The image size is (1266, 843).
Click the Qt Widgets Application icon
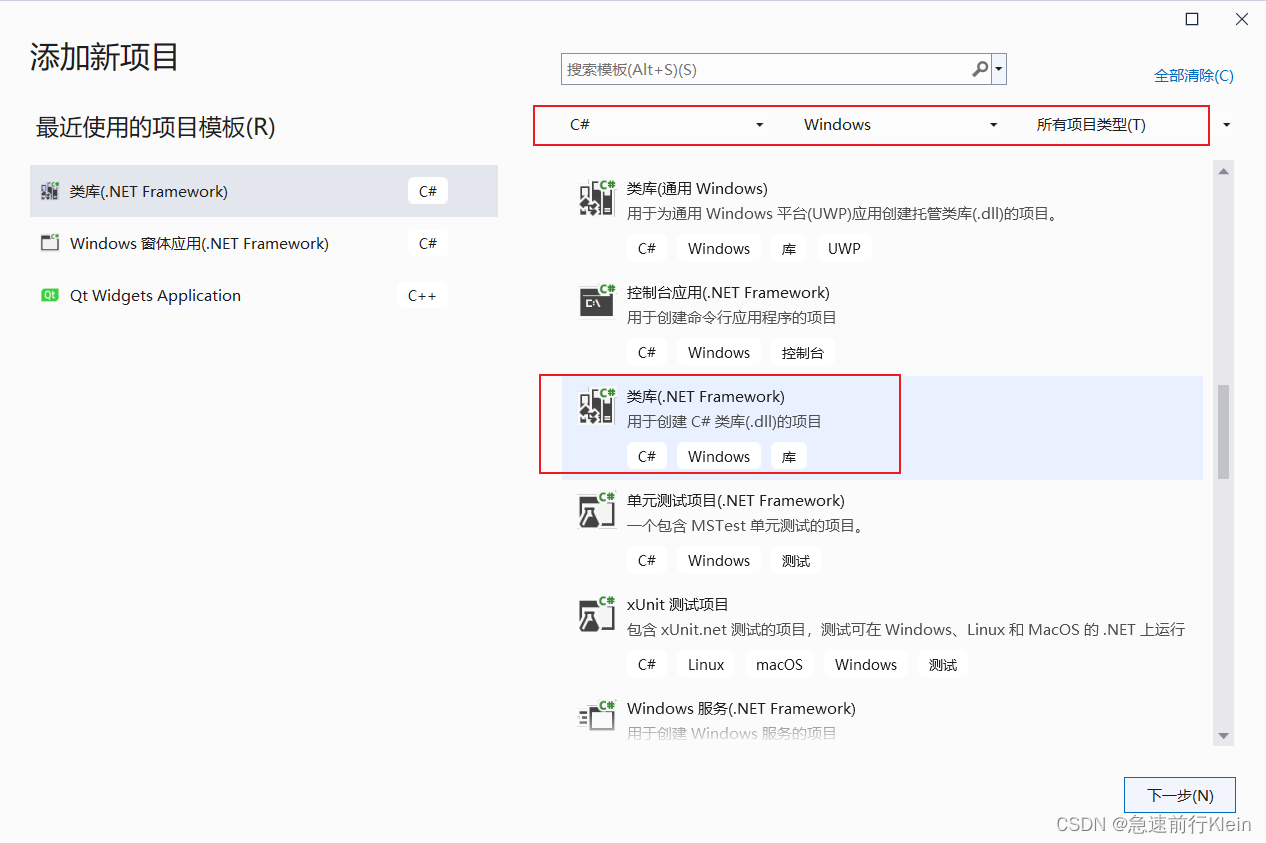click(50, 295)
